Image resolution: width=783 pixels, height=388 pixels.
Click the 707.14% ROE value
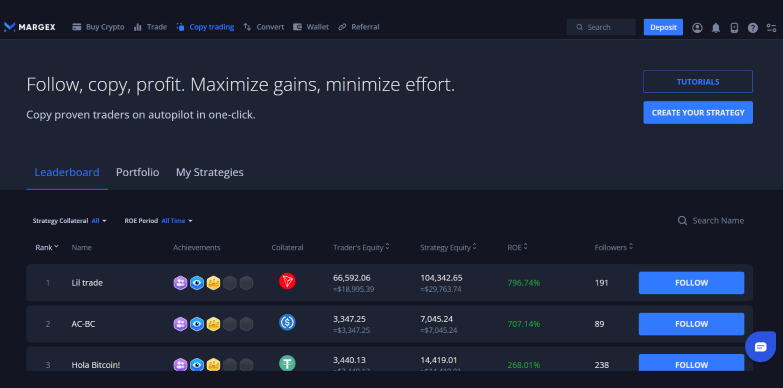523,324
